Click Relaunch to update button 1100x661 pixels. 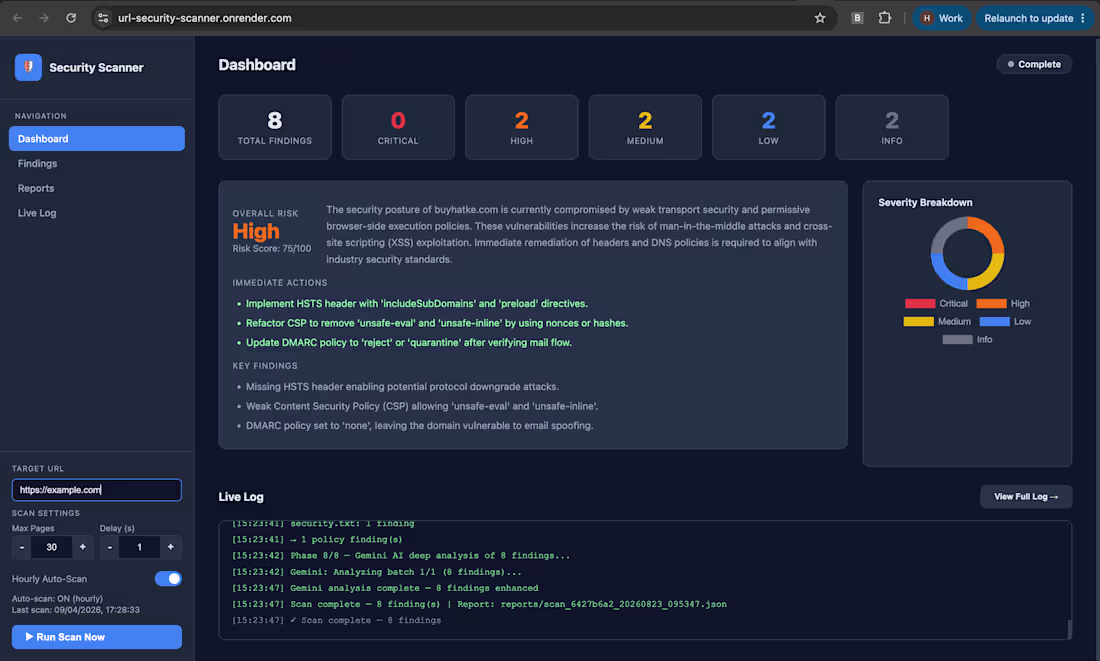(1028, 18)
